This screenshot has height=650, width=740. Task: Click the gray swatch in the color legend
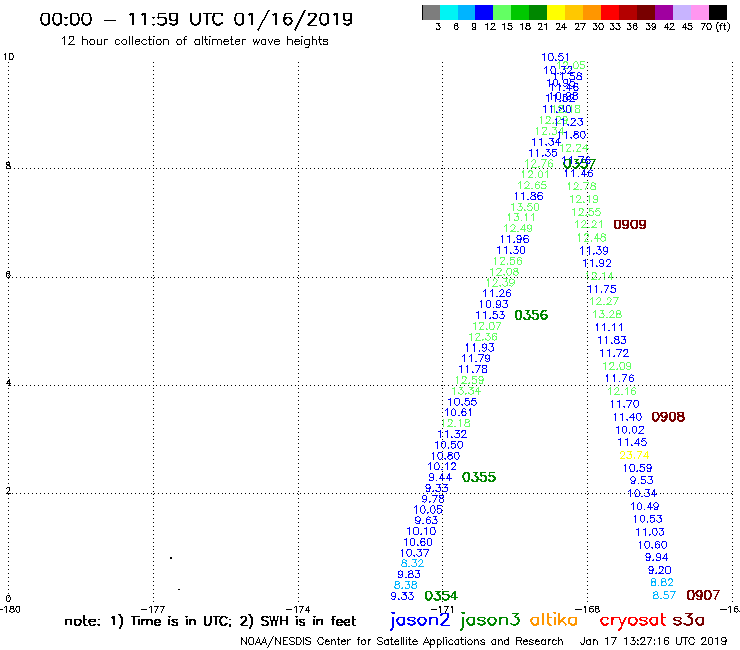[x=431, y=13]
